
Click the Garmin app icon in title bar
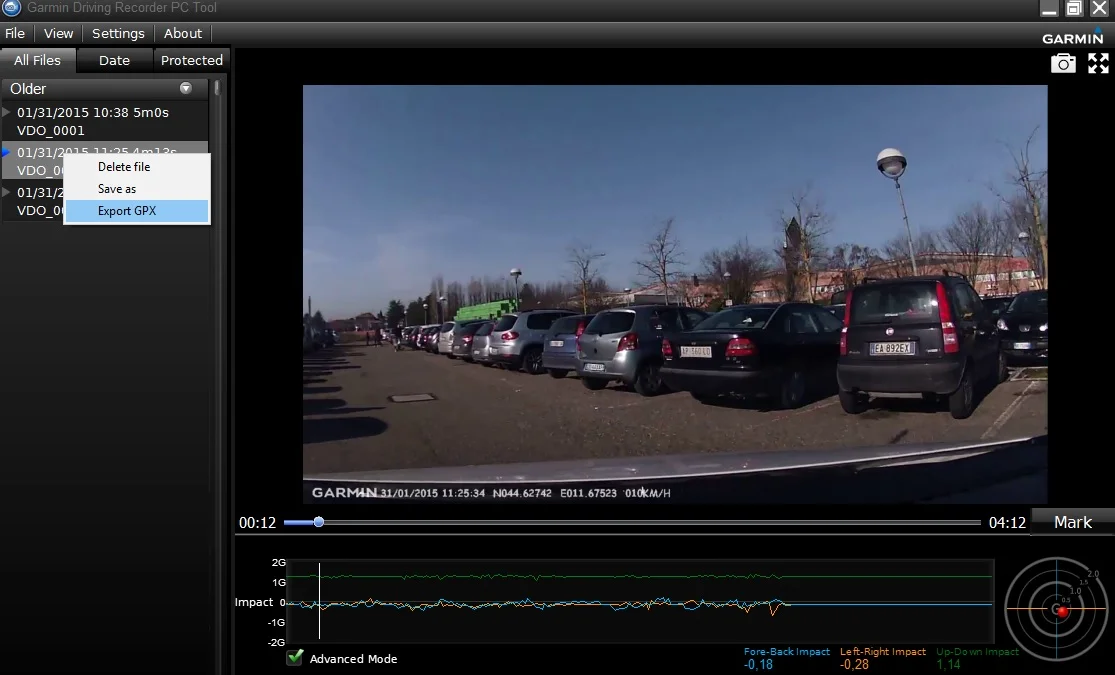click(11, 8)
